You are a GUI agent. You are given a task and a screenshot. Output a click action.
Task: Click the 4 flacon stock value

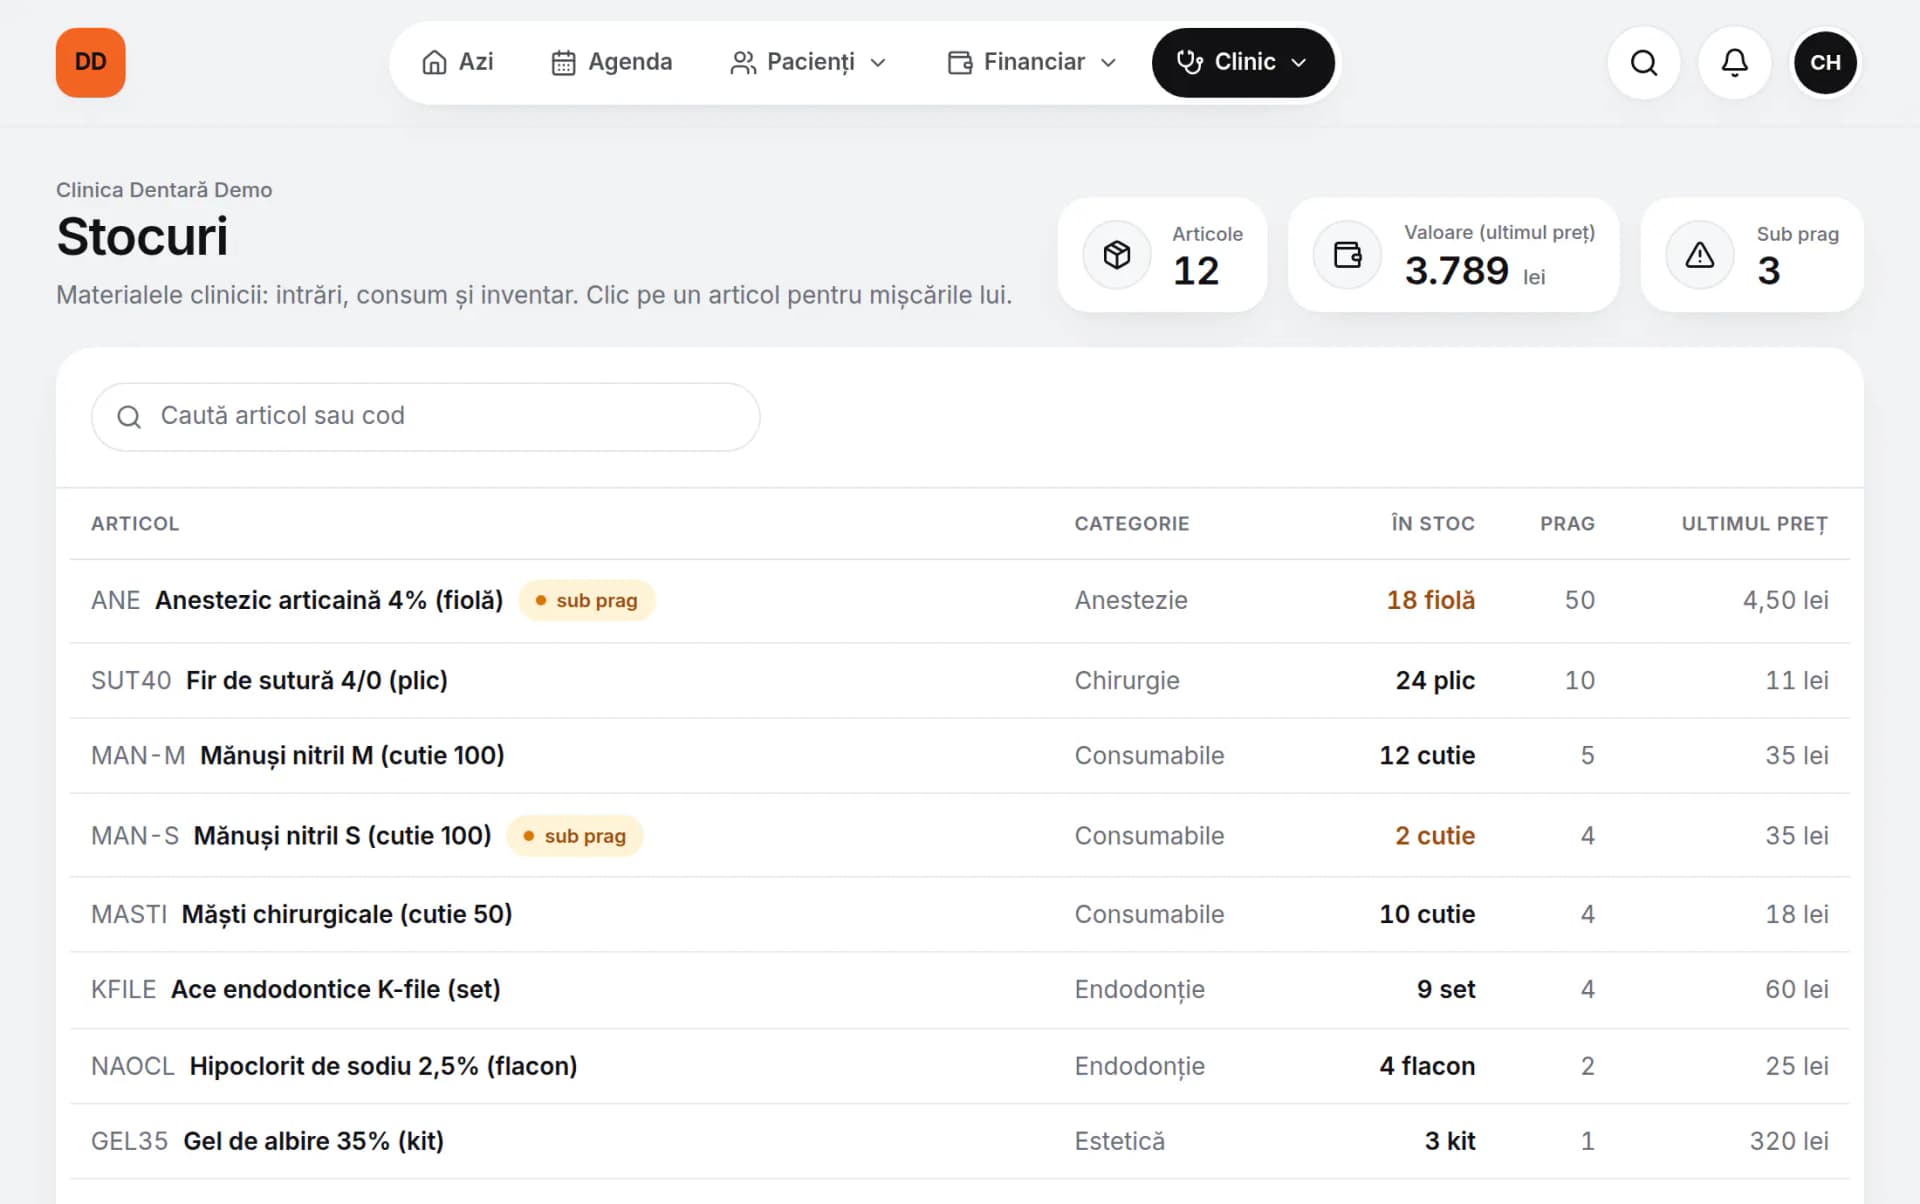pos(1427,1066)
